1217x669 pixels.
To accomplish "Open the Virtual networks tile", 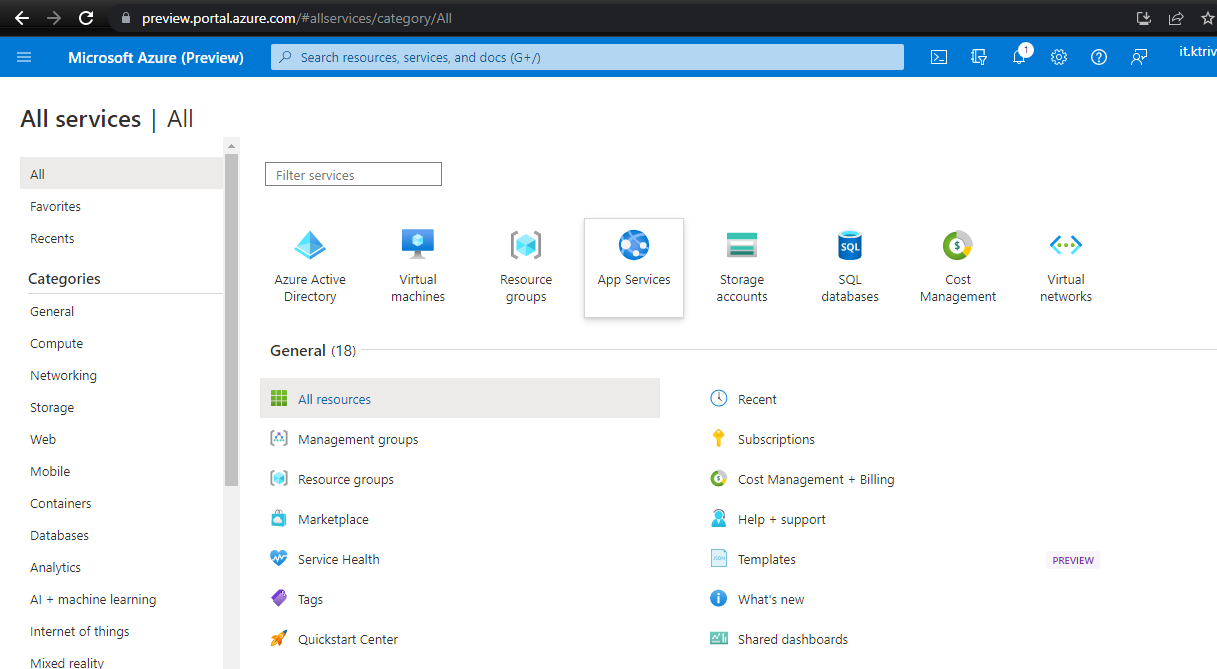I will tap(1066, 267).
